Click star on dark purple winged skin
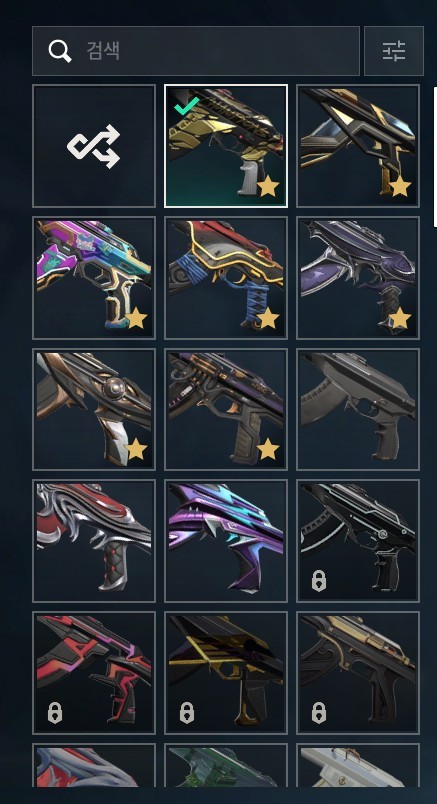437x804 pixels. (400, 319)
